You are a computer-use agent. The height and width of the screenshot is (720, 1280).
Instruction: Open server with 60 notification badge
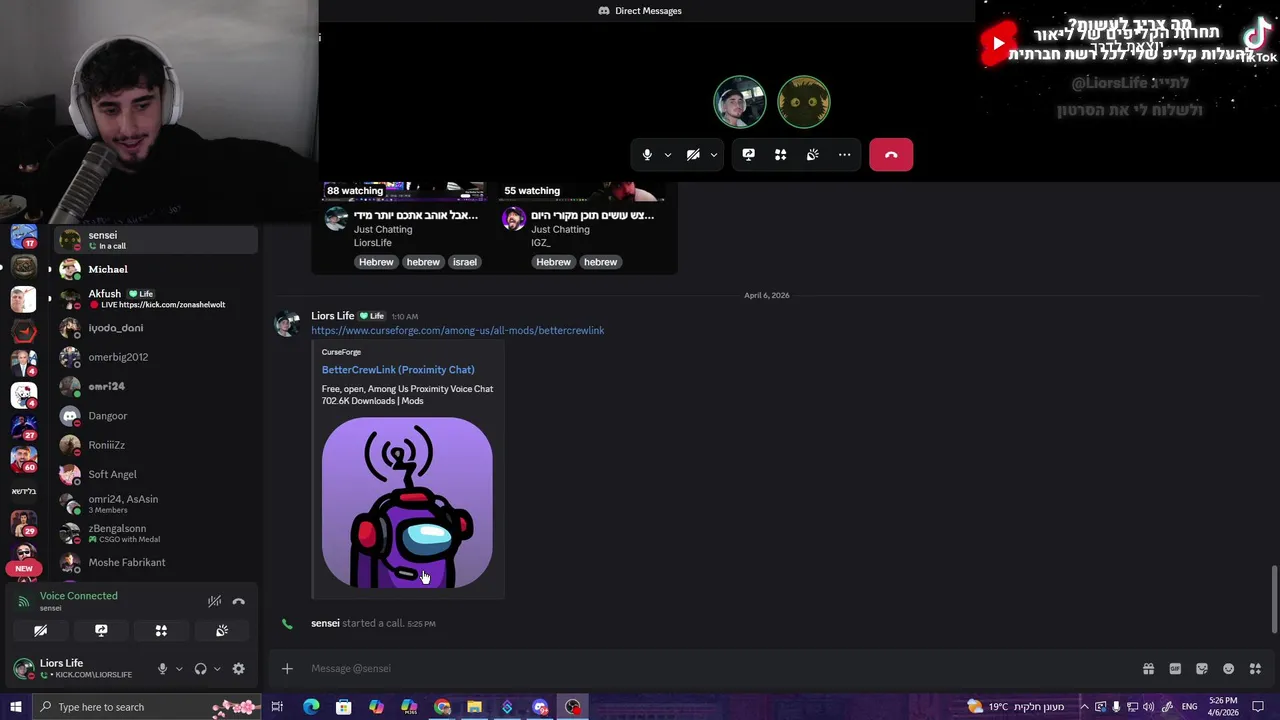(24, 459)
